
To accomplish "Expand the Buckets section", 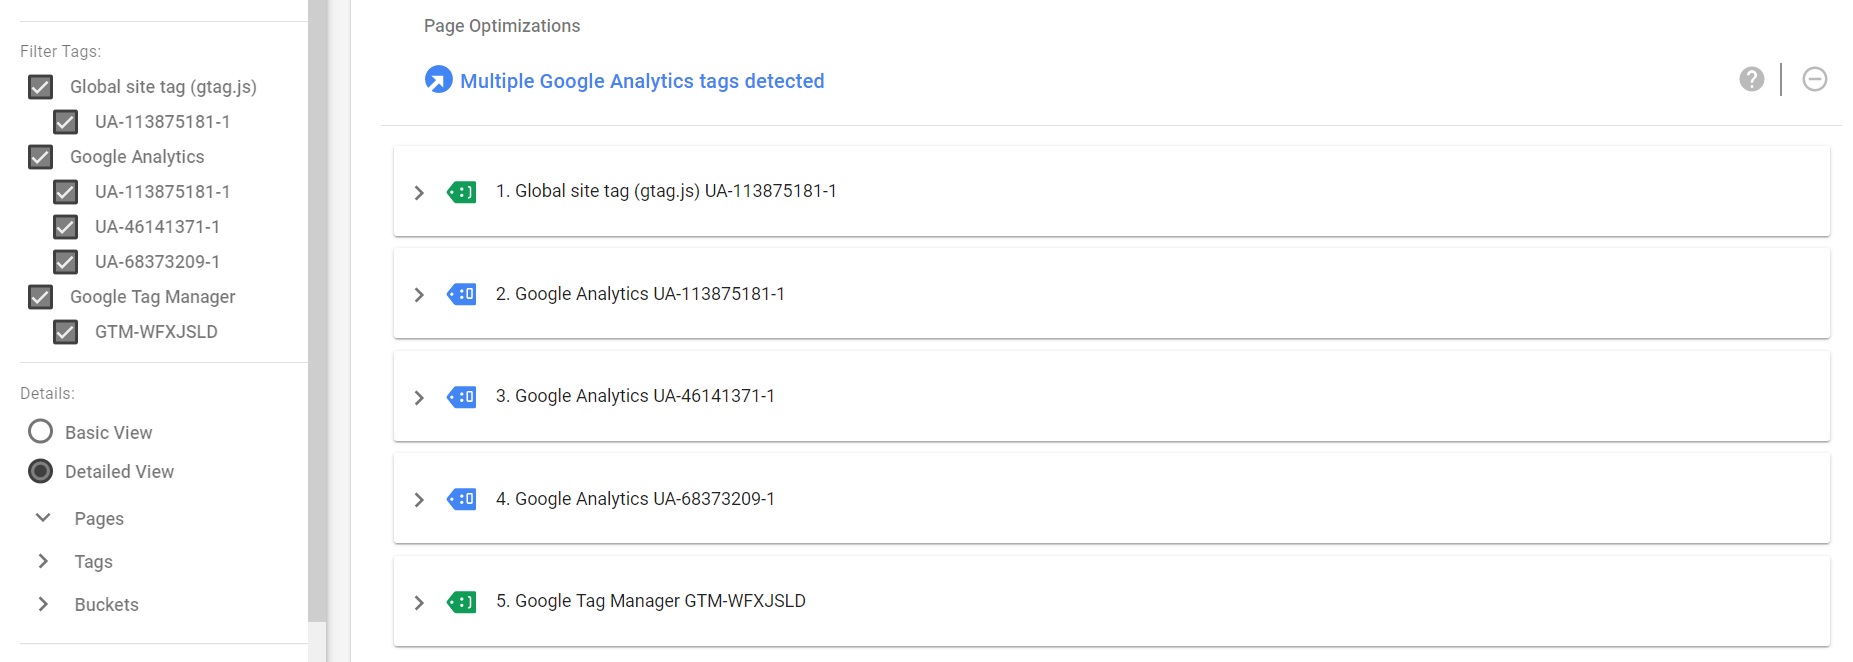I will pos(43,604).
